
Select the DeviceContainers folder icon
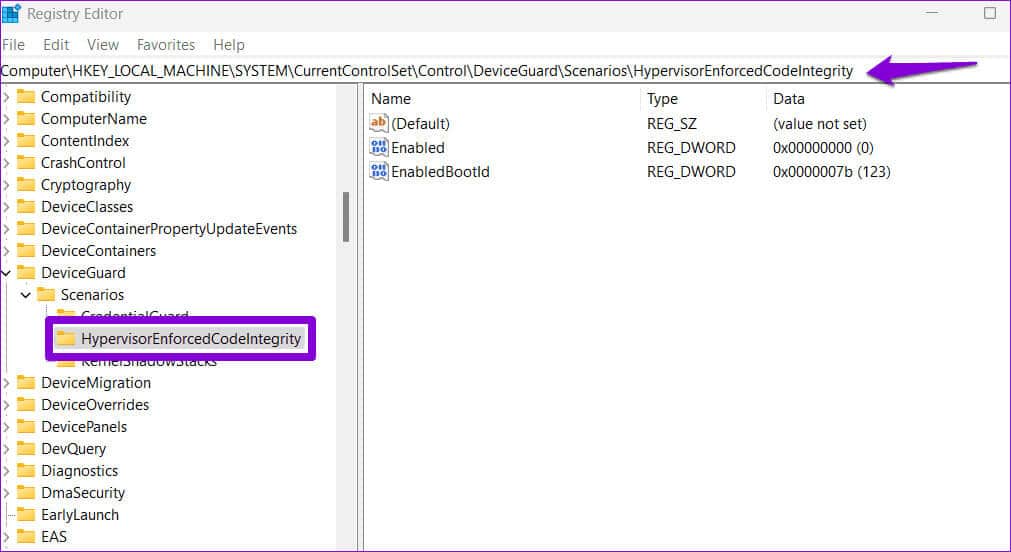point(26,251)
